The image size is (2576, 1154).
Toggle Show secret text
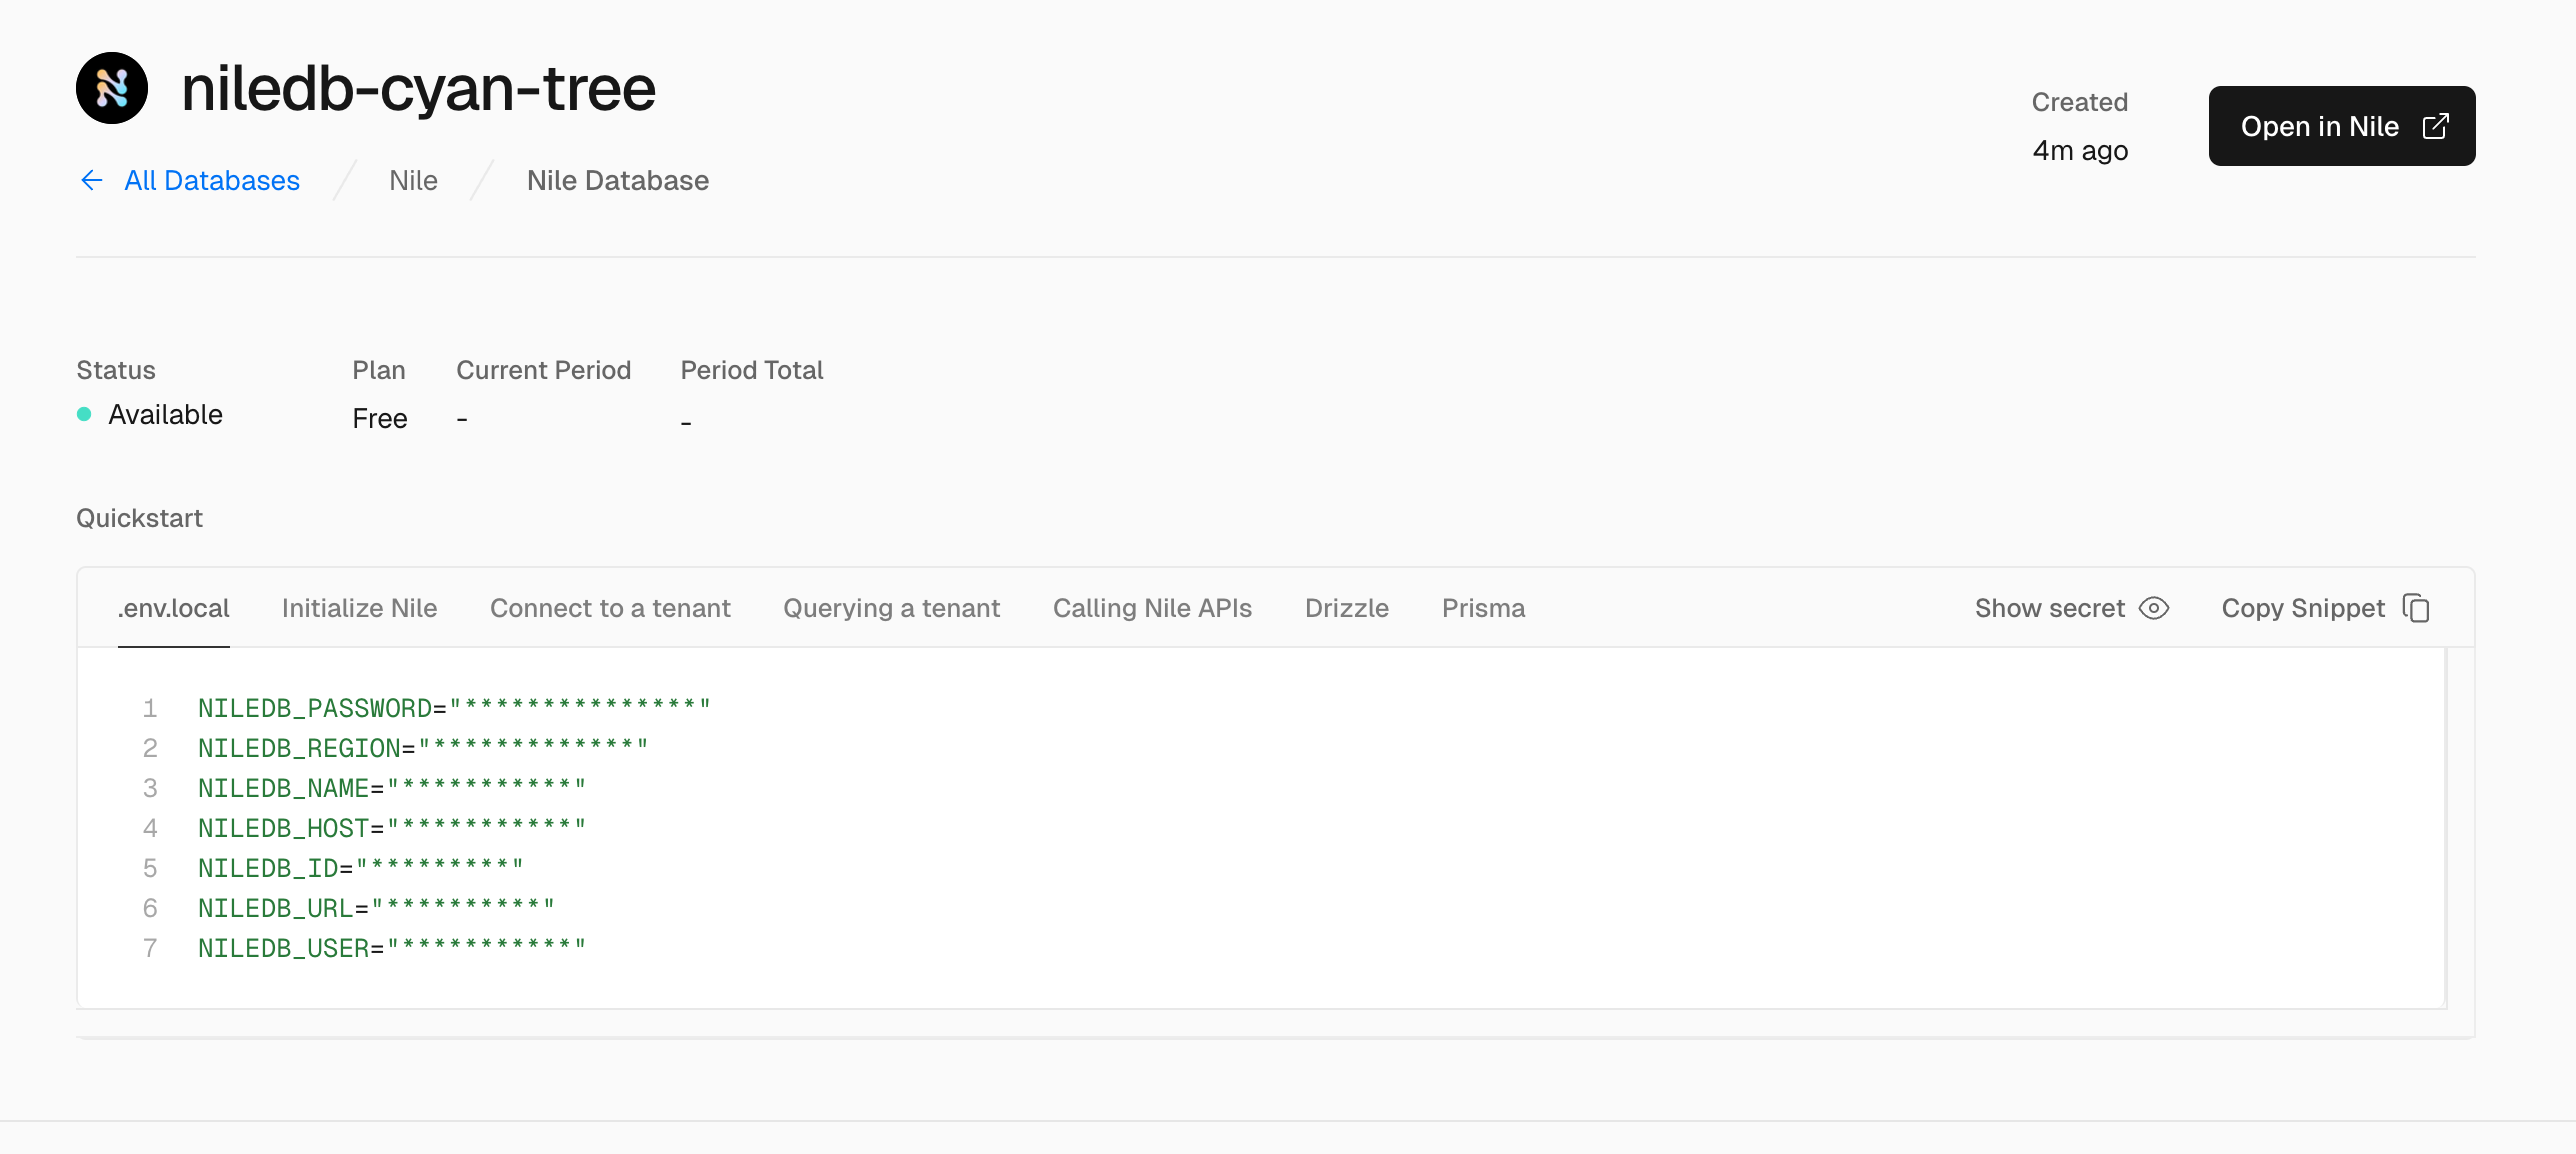point(2049,608)
